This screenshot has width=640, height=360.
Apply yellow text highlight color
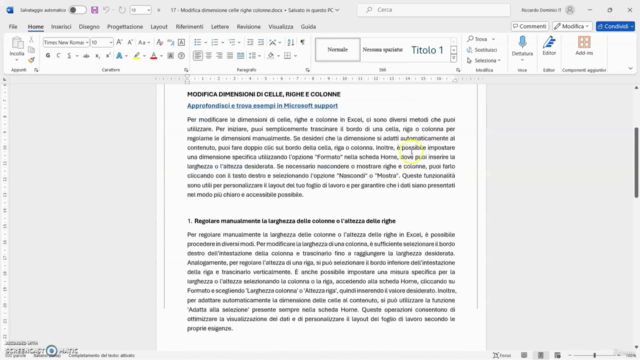136,56
